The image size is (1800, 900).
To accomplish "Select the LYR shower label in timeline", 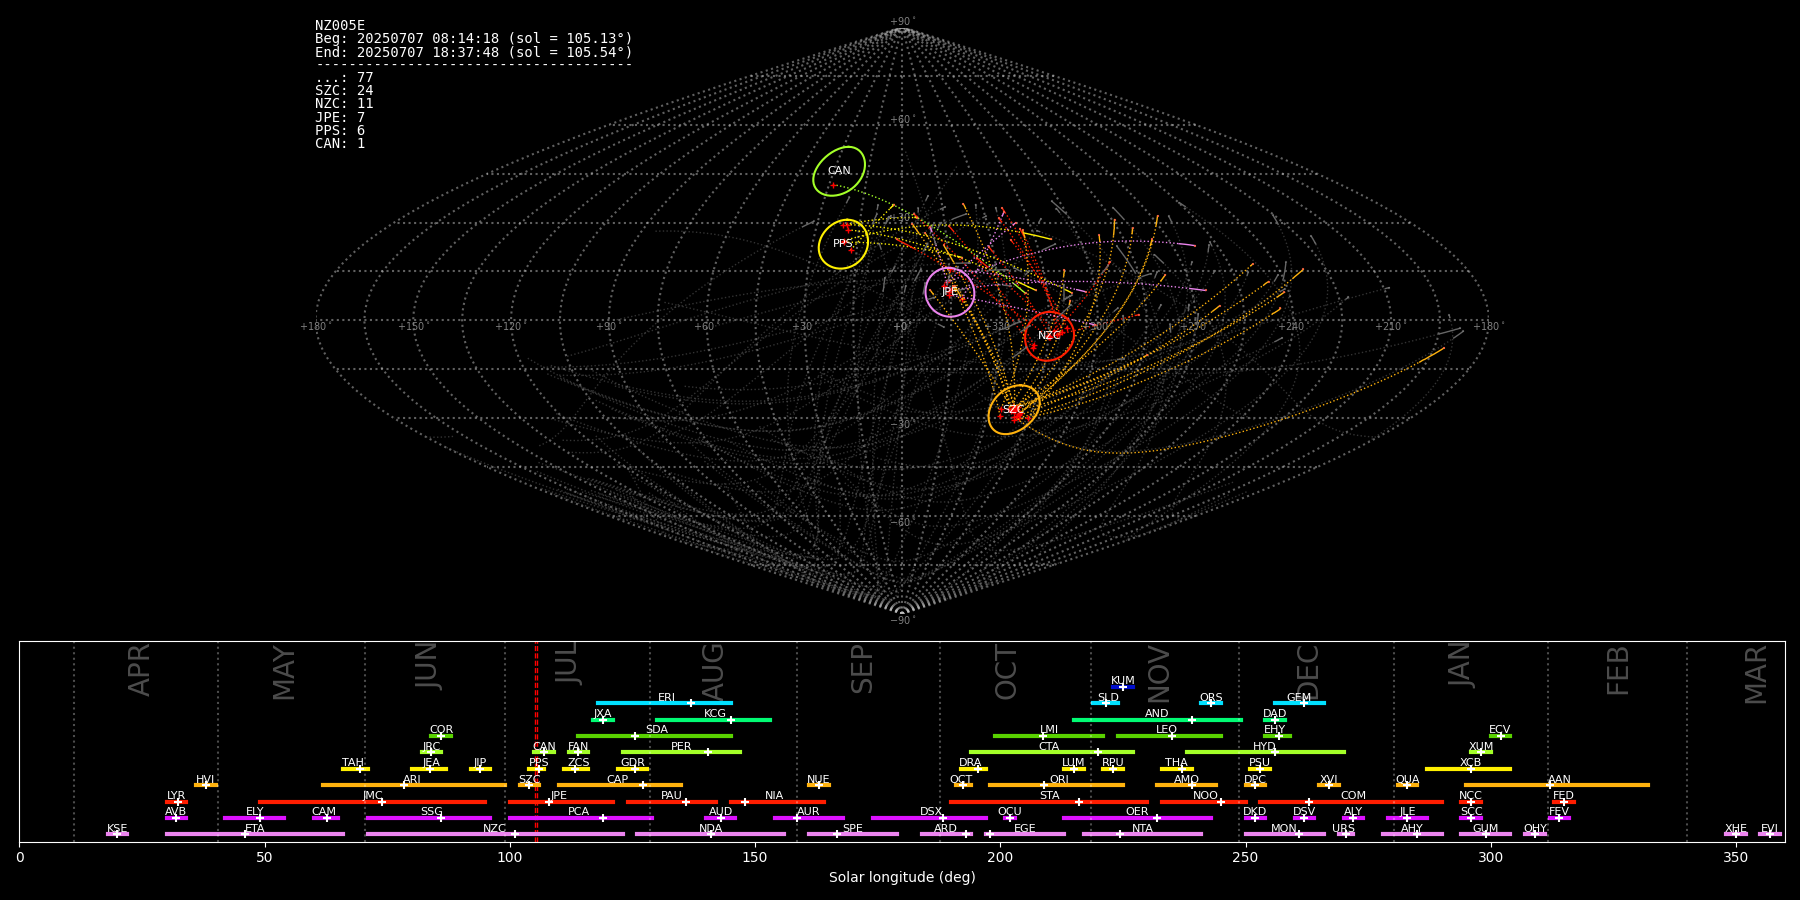I will 176,796.
